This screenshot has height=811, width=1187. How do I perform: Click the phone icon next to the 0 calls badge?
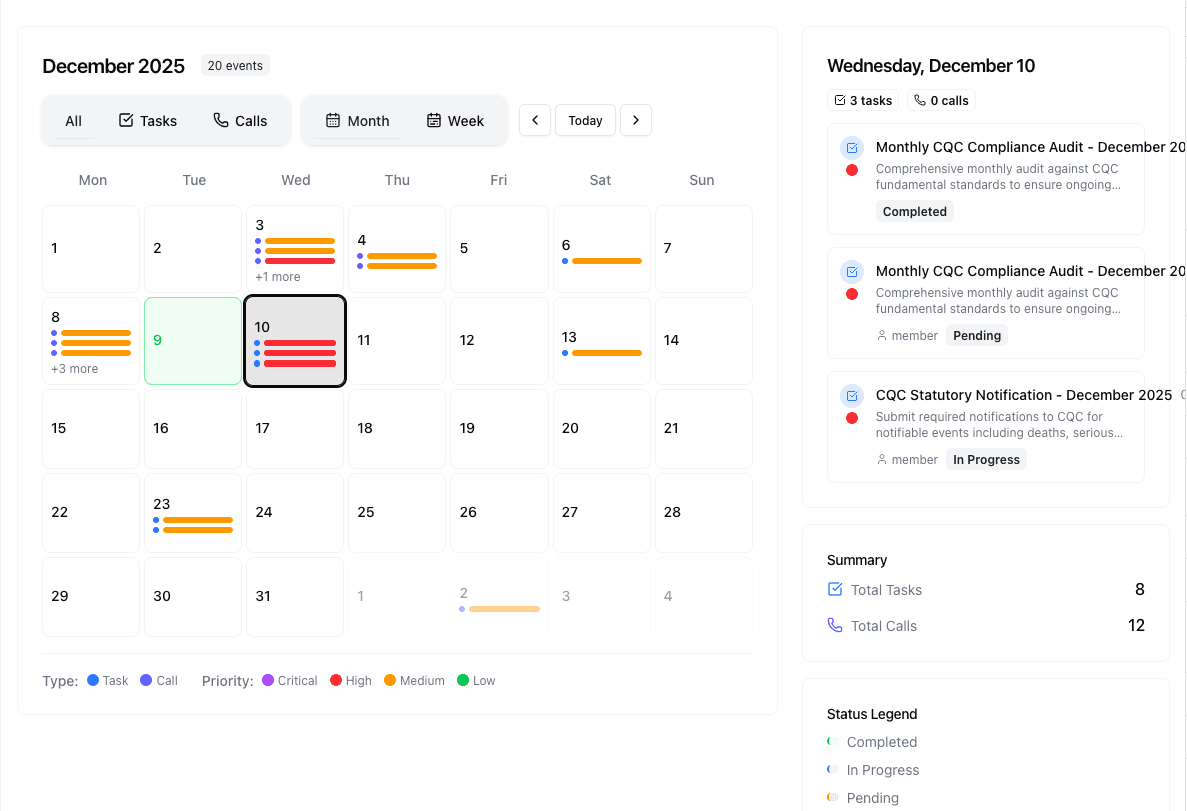point(917,100)
